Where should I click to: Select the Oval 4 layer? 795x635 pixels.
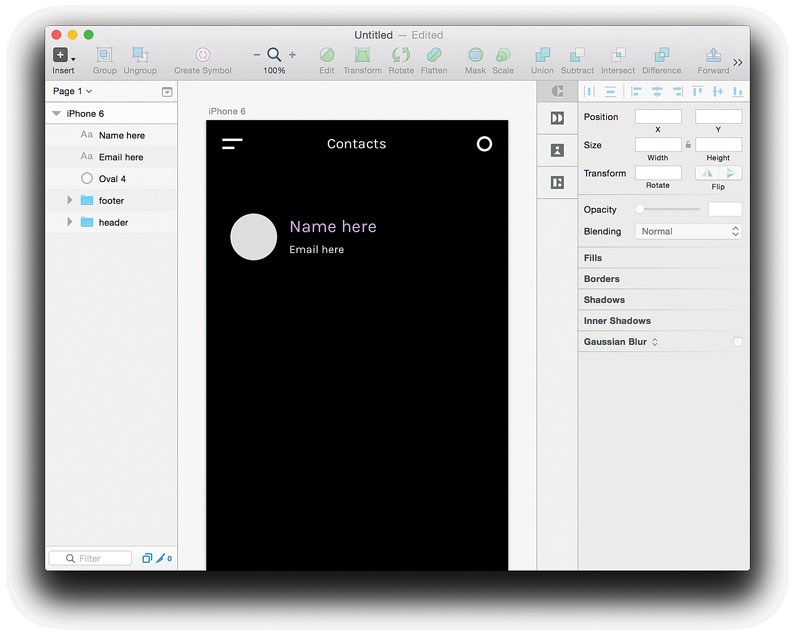(112, 179)
